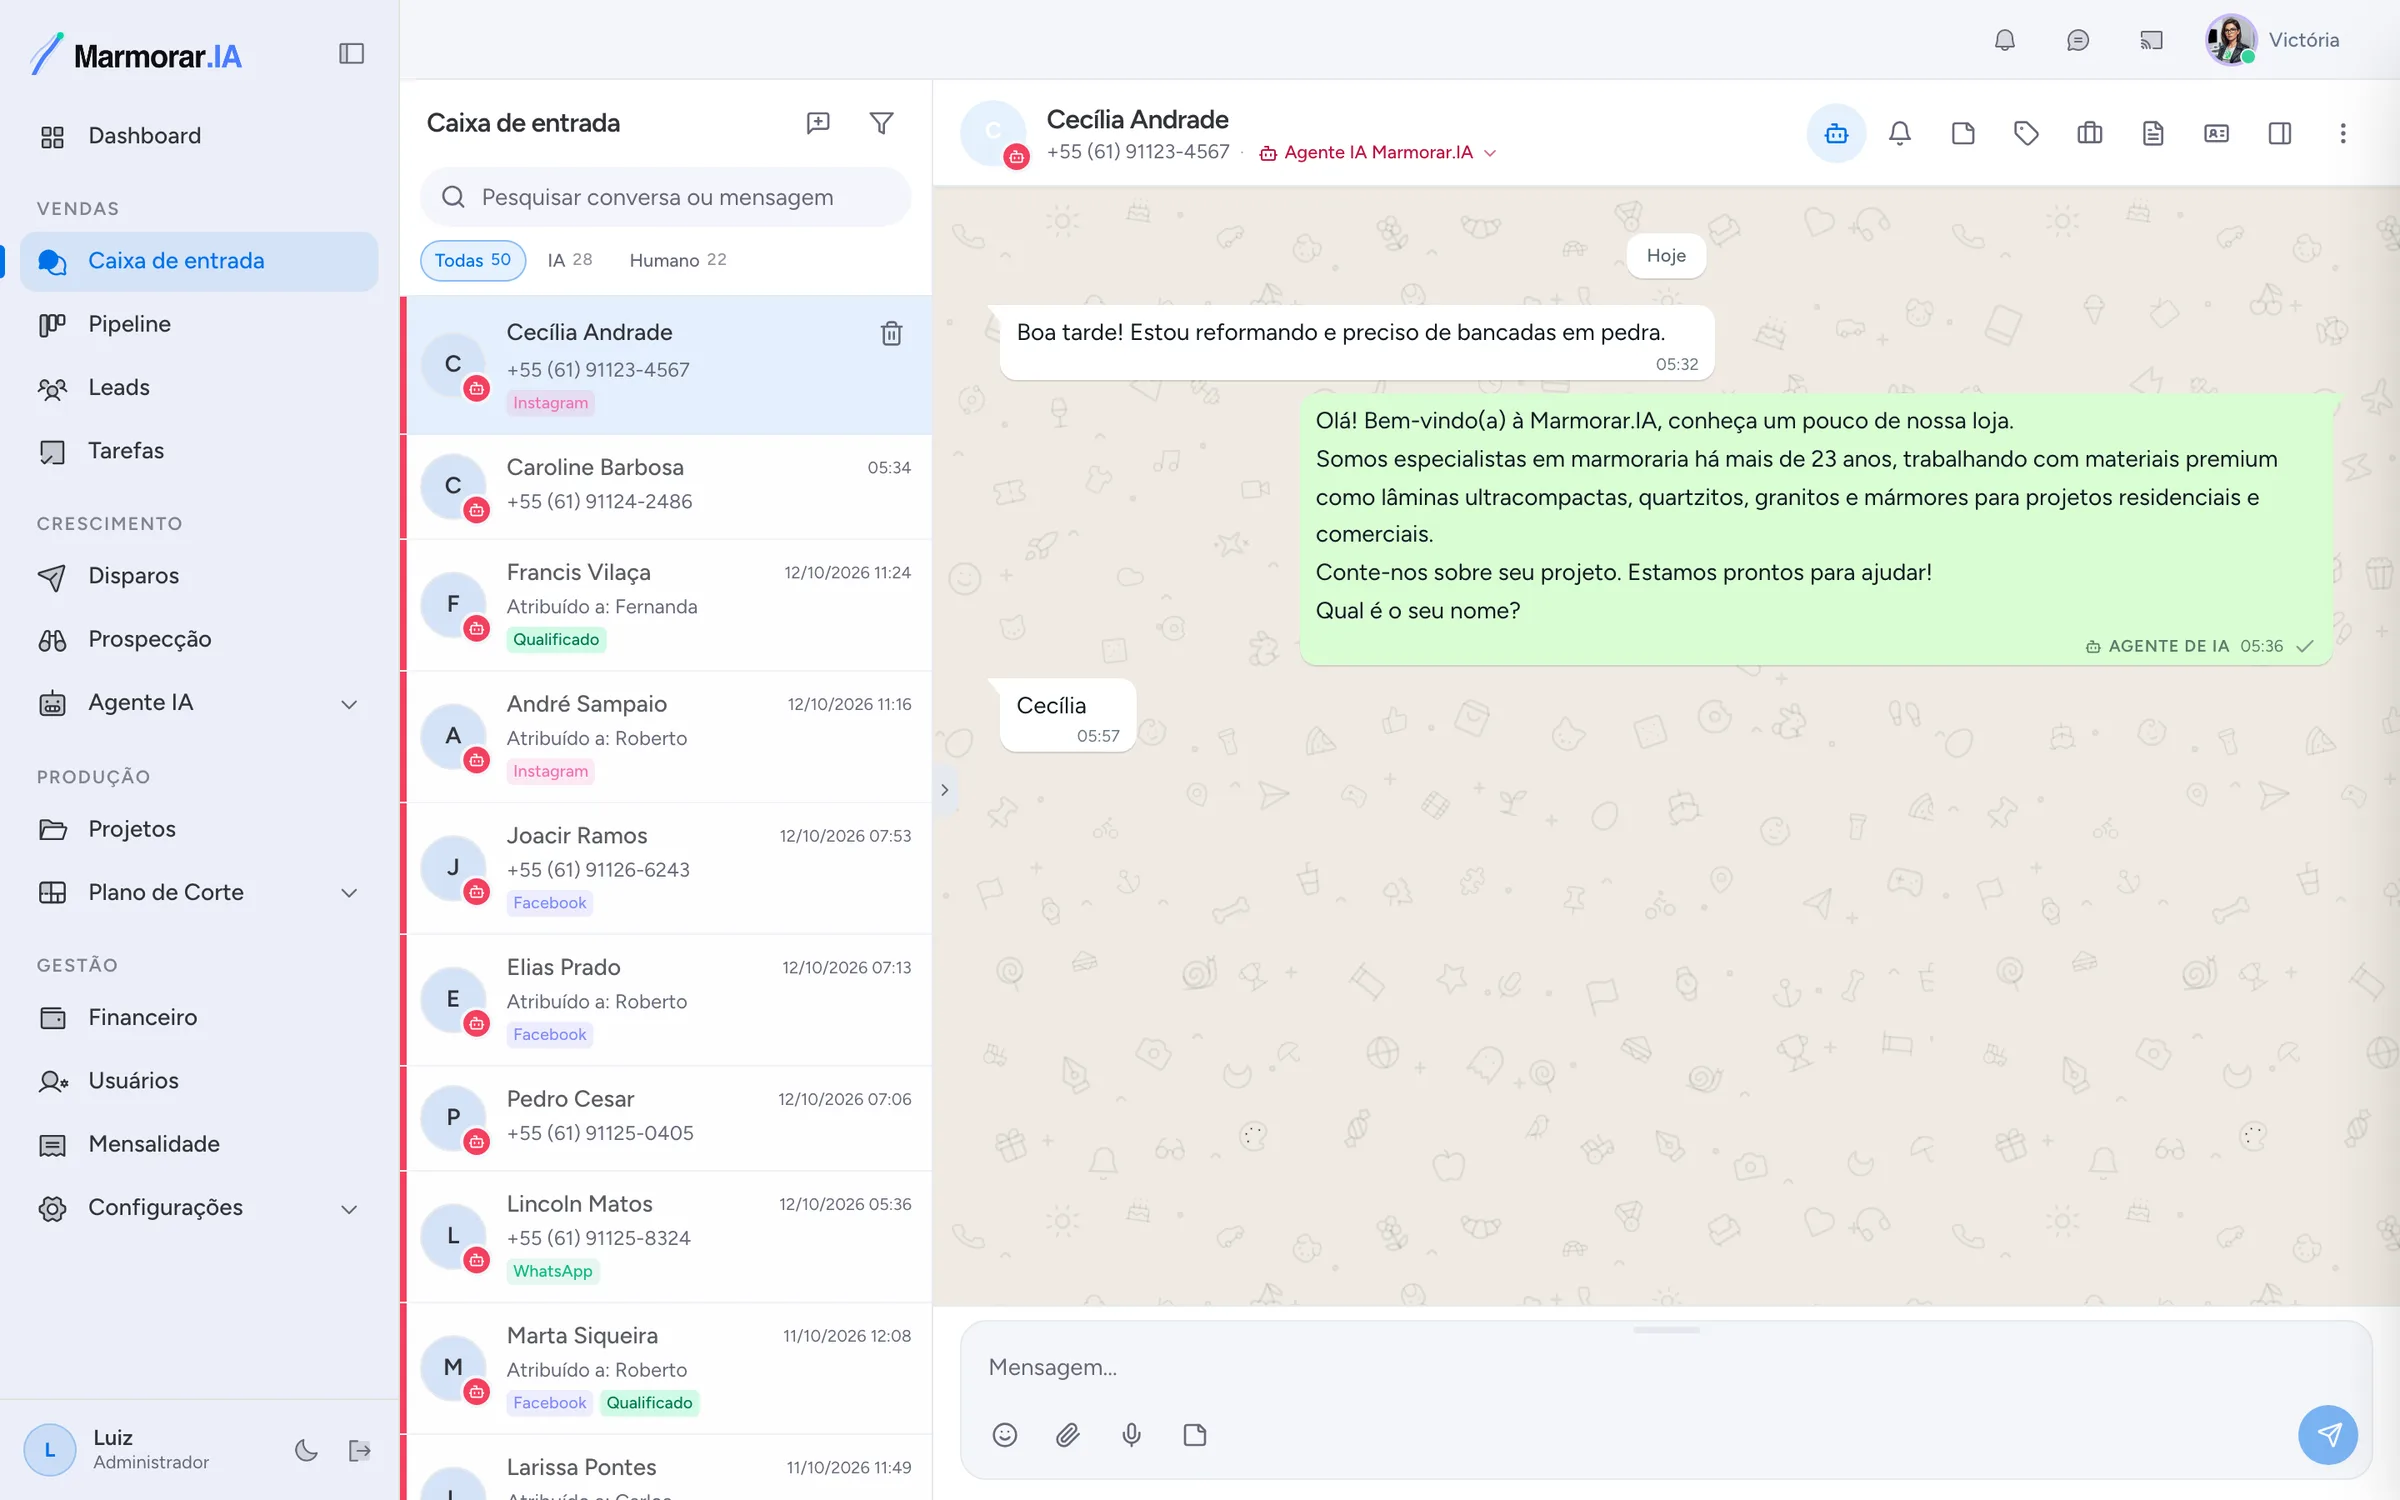Click the Pesquisar conversa ou mensagem search field
The image size is (2400, 1500).
pyautogui.click(x=665, y=197)
